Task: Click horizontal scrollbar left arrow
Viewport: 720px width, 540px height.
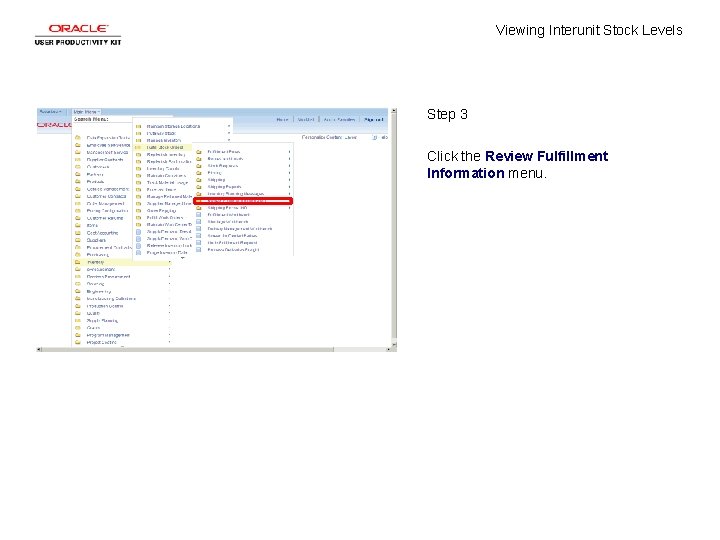Action: [x=39, y=349]
